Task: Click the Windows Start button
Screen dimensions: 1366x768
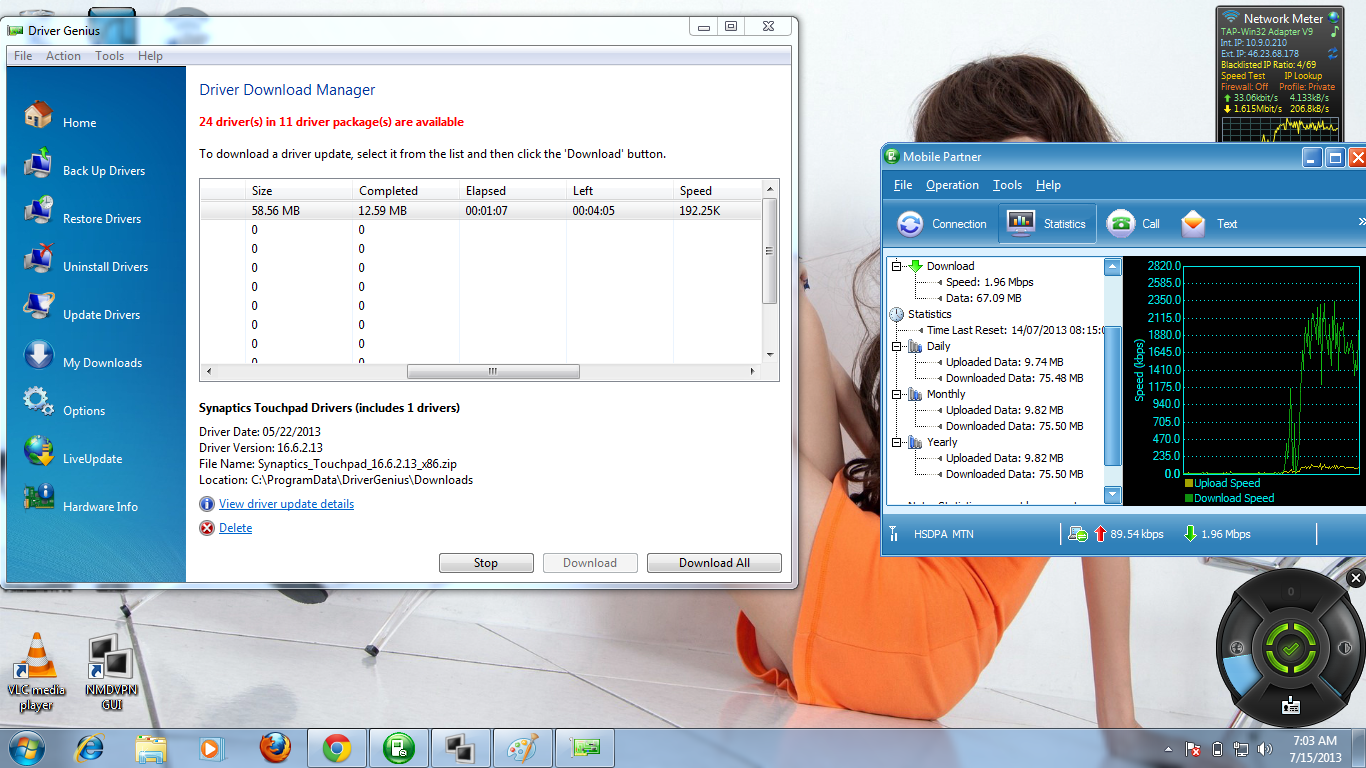Action: pyautogui.click(x=26, y=747)
